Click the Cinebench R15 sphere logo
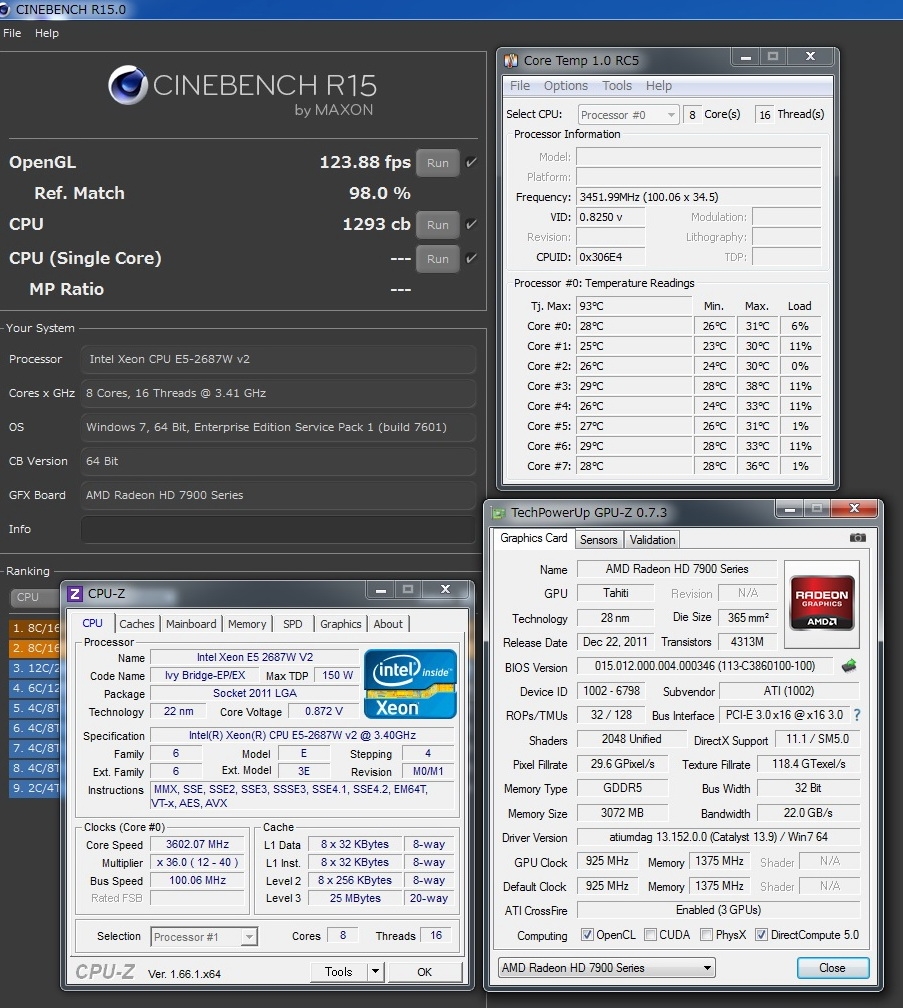 128,86
